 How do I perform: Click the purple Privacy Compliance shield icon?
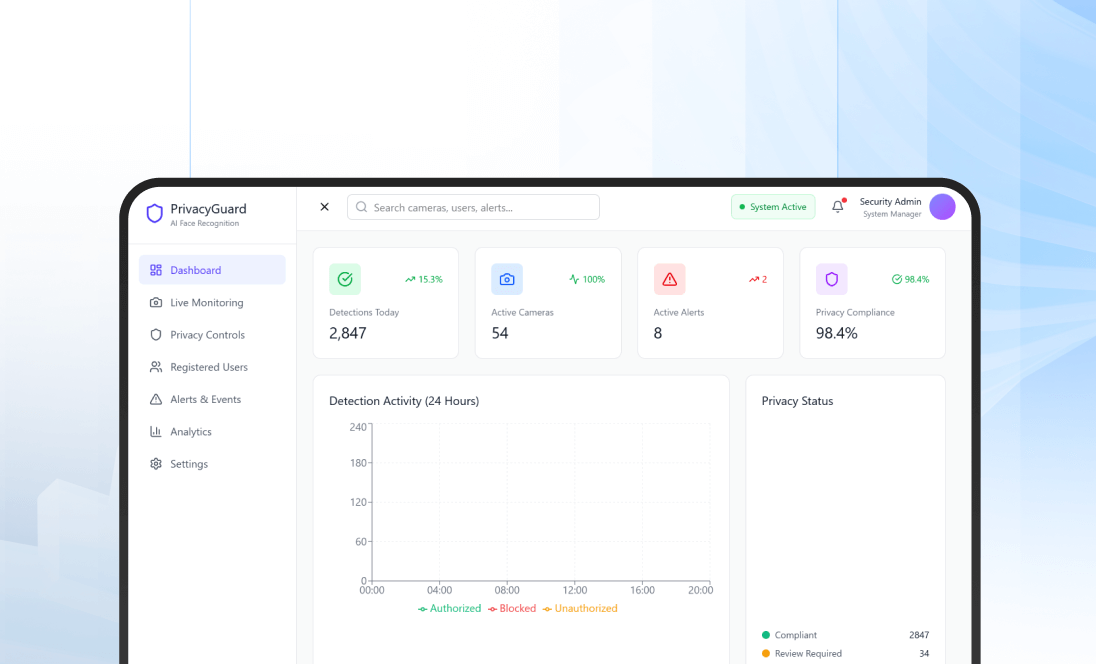[831, 279]
